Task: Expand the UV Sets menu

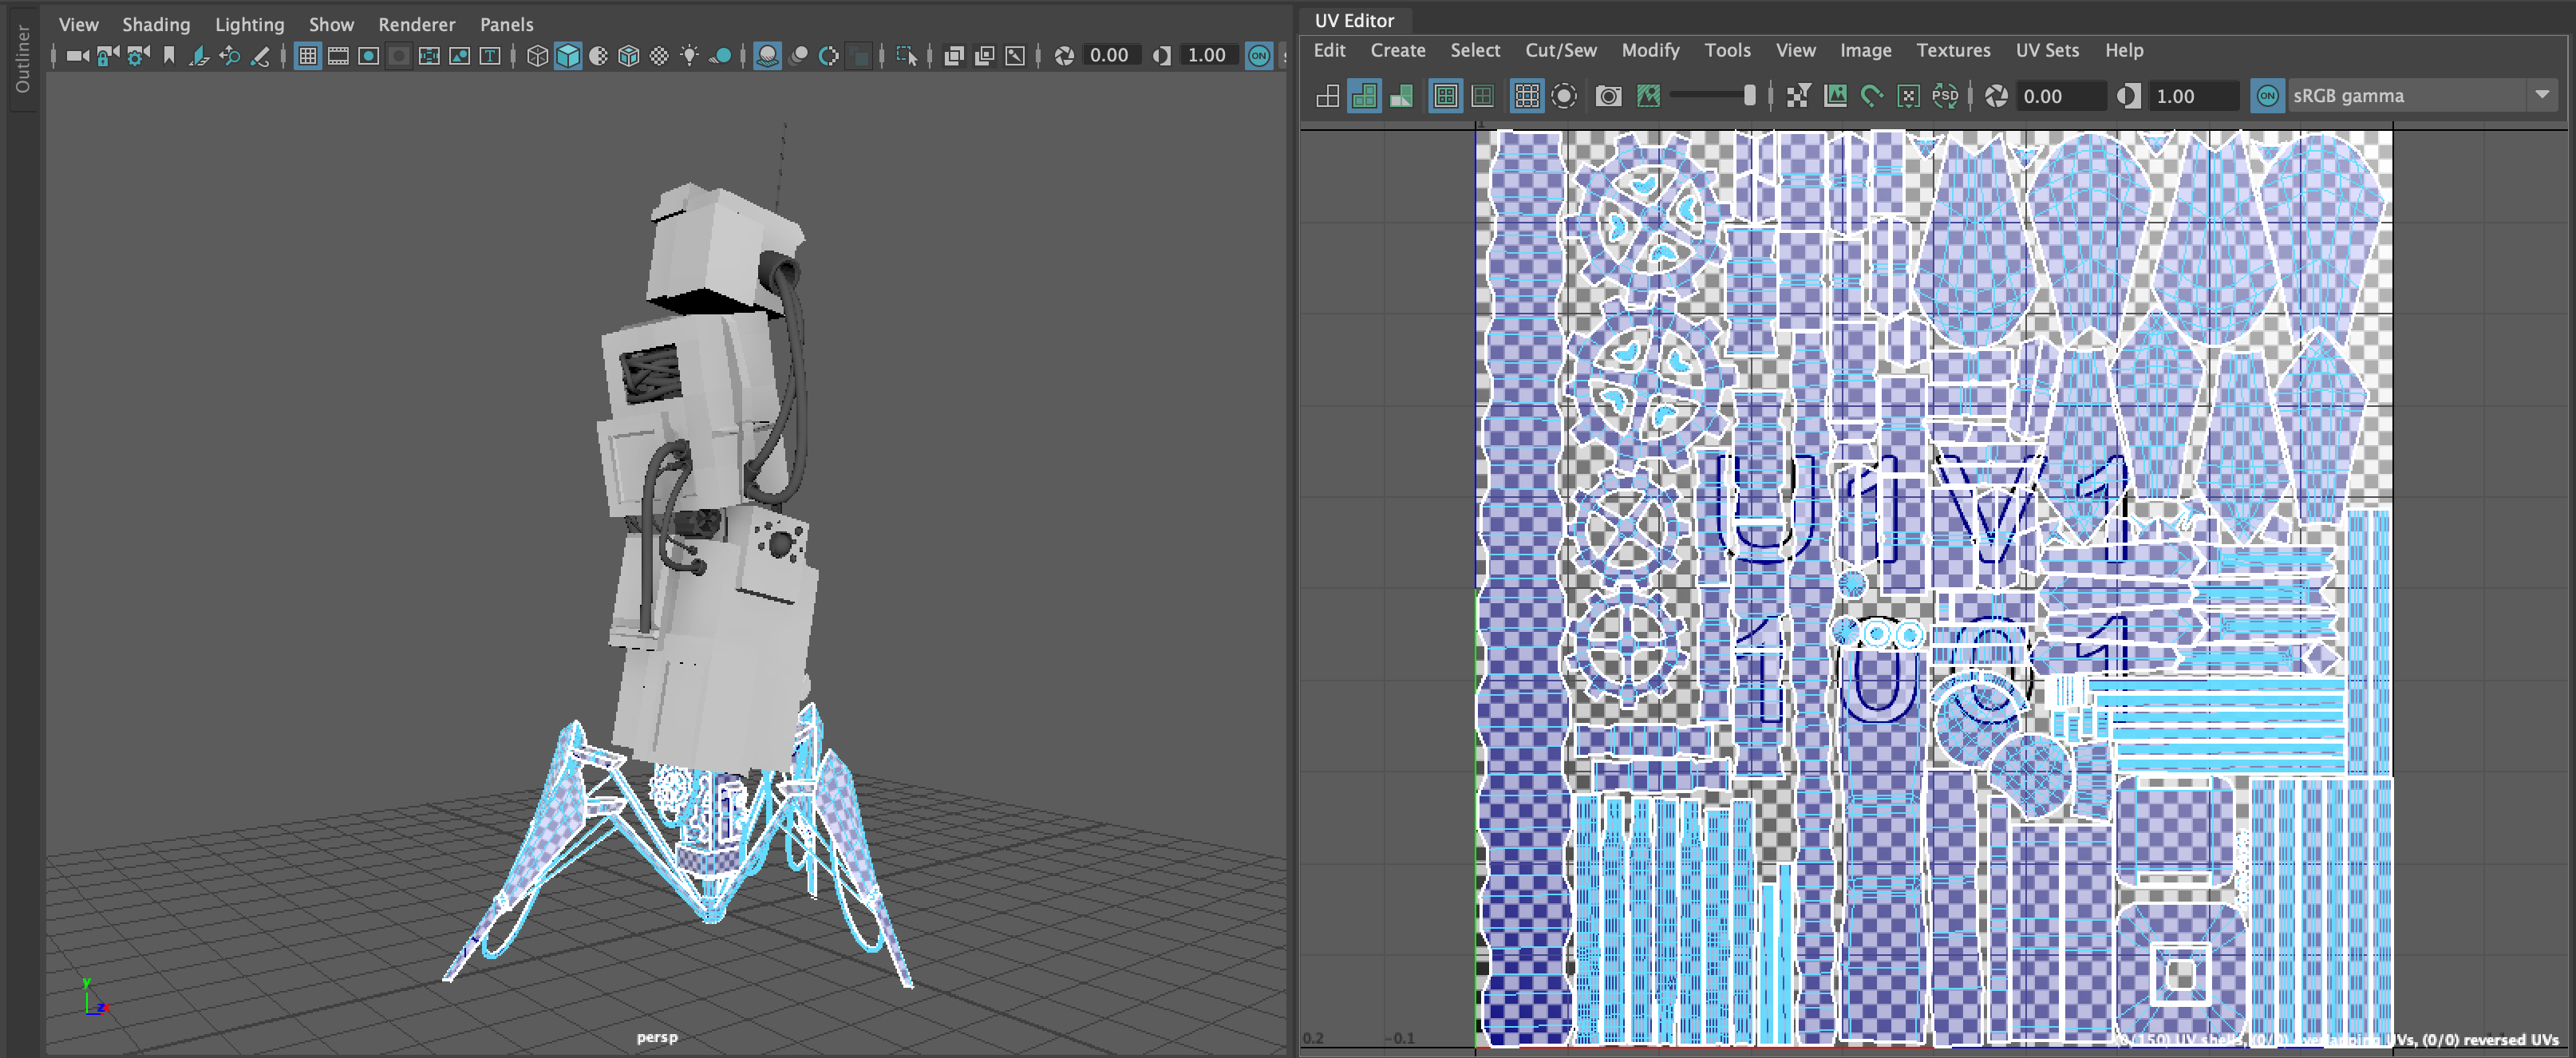Action: pyautogui.click(x=2046, y=50)
